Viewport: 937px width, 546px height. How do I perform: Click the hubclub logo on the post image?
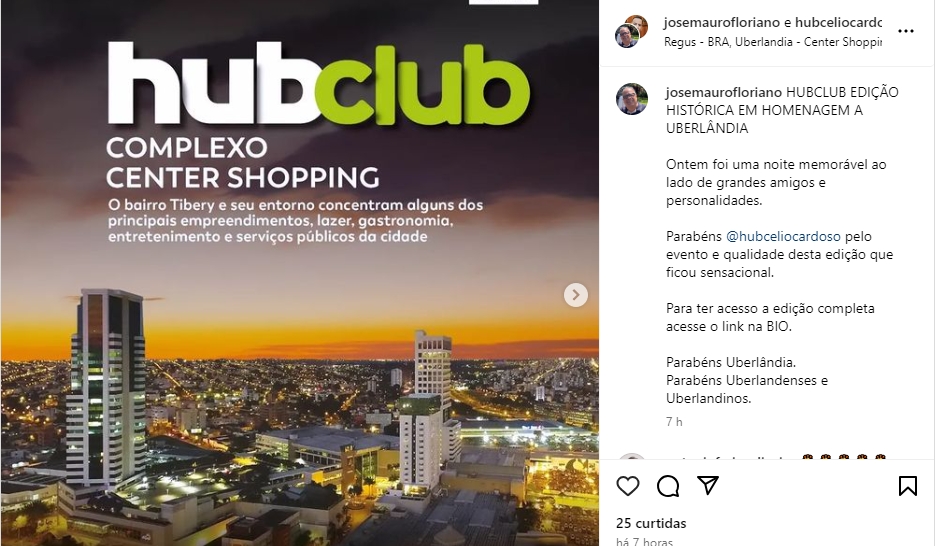(x=318, y=84)
